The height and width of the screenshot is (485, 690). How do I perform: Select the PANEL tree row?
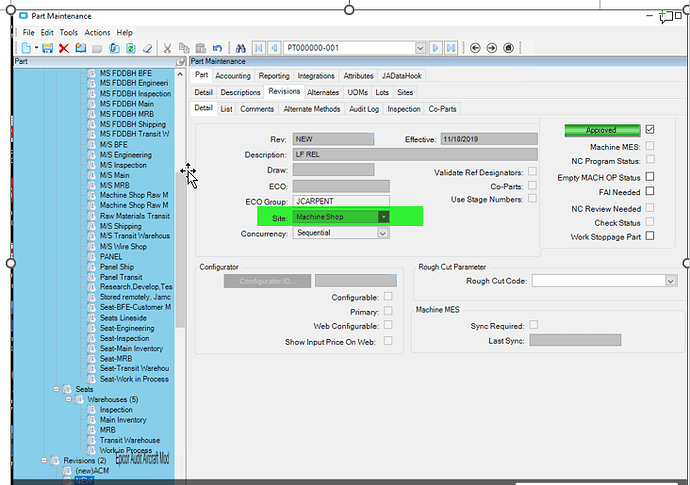click(x=111, y=257)
